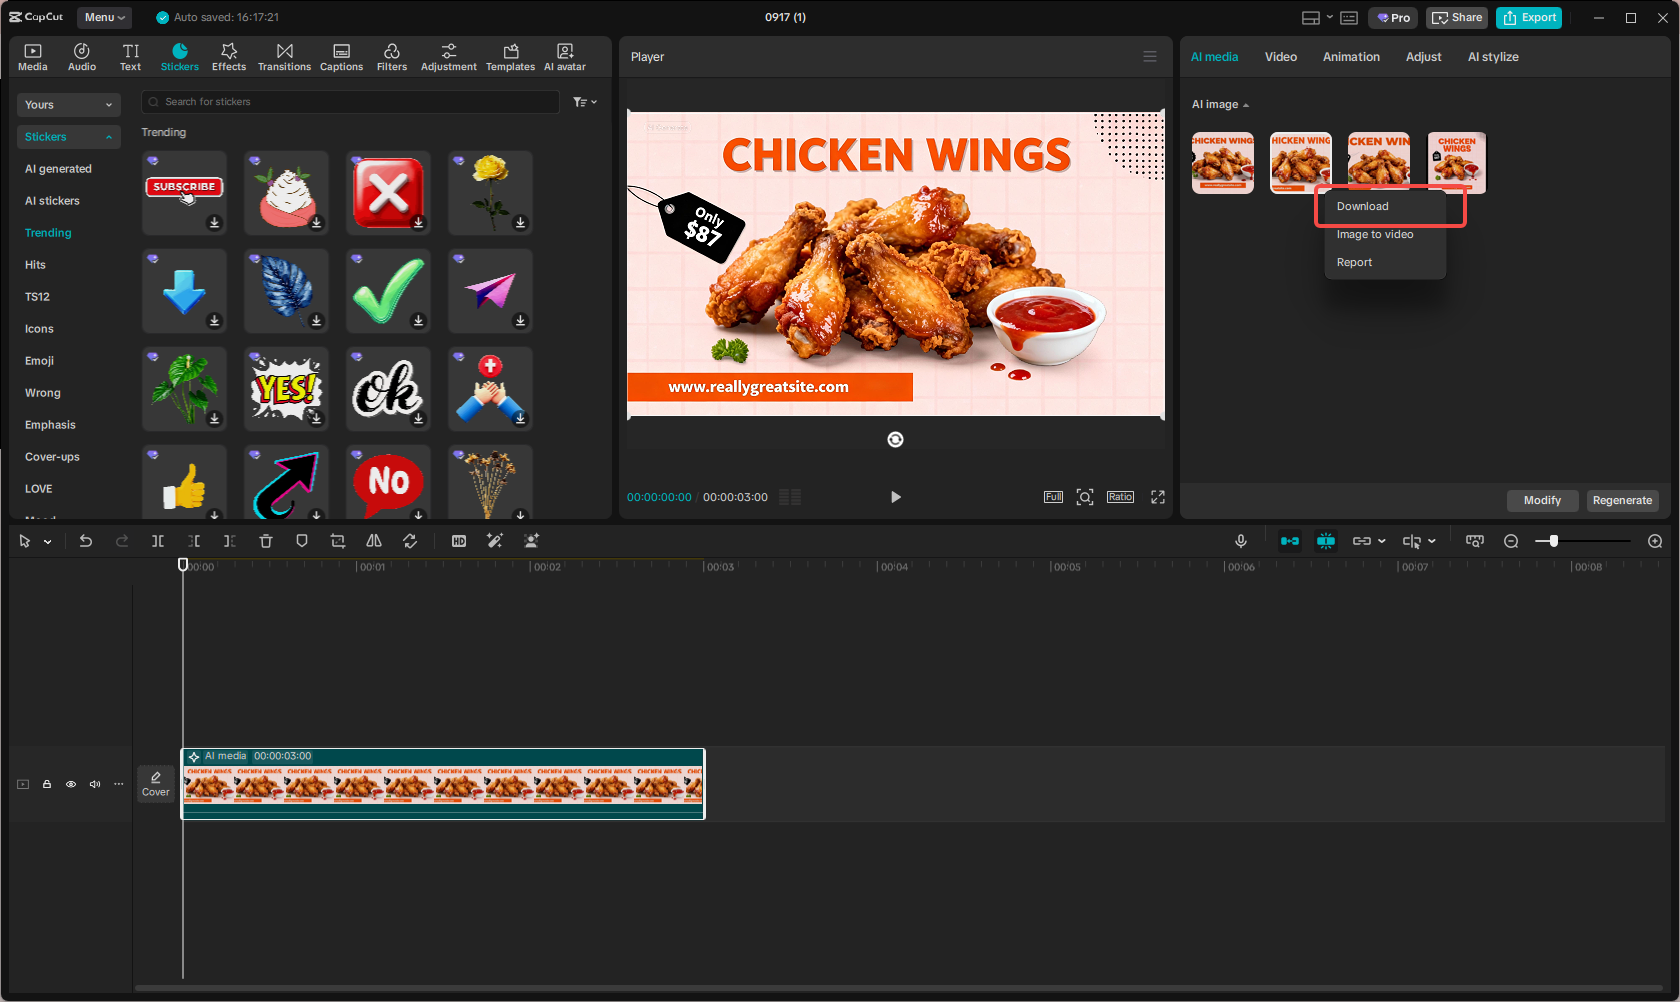Click the Split clip icon in timeline toolbar

click(157, 541)
